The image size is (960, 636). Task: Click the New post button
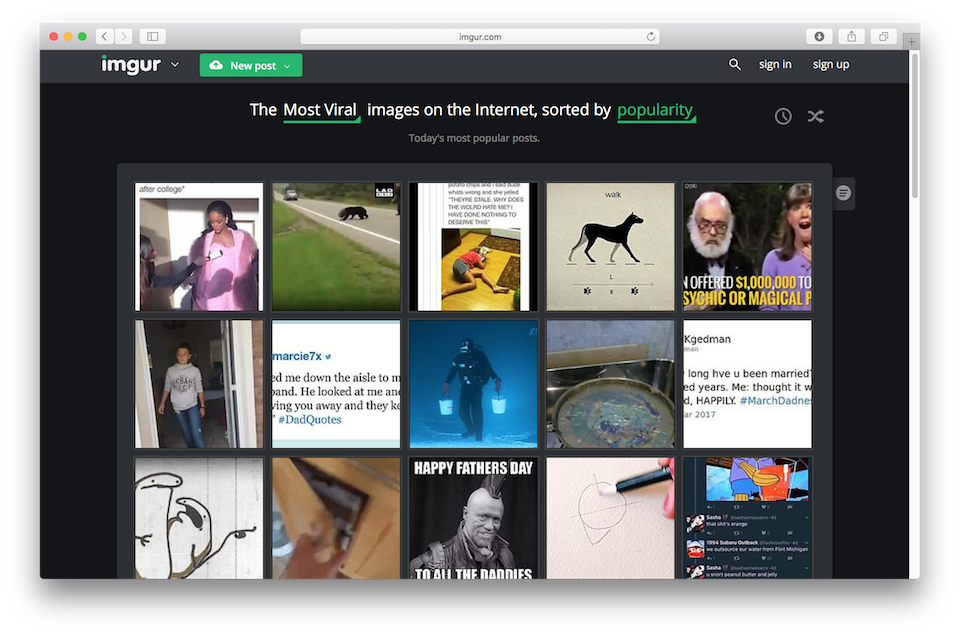251,65
